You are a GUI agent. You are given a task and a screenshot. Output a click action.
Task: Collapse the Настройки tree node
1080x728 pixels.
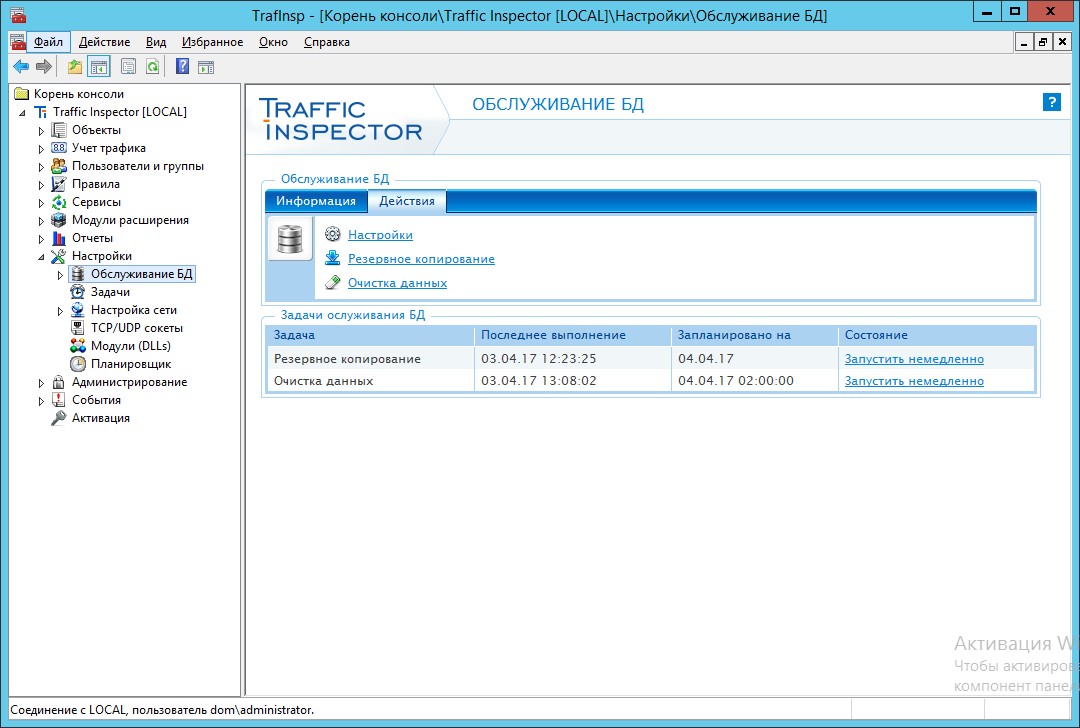[x=41, y=256]
